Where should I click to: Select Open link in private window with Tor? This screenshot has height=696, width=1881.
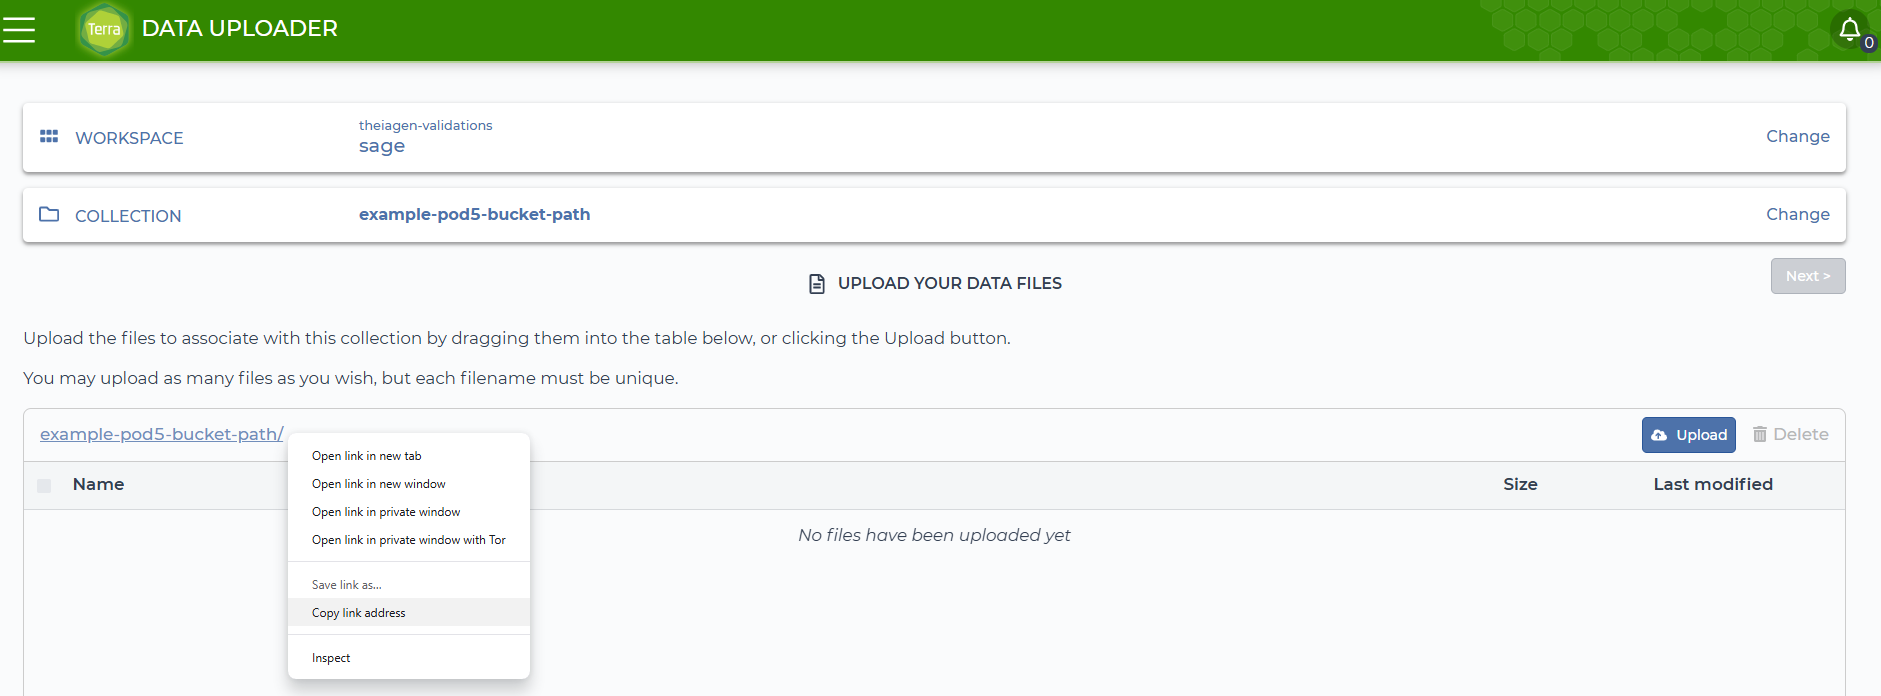click(408, 540)
